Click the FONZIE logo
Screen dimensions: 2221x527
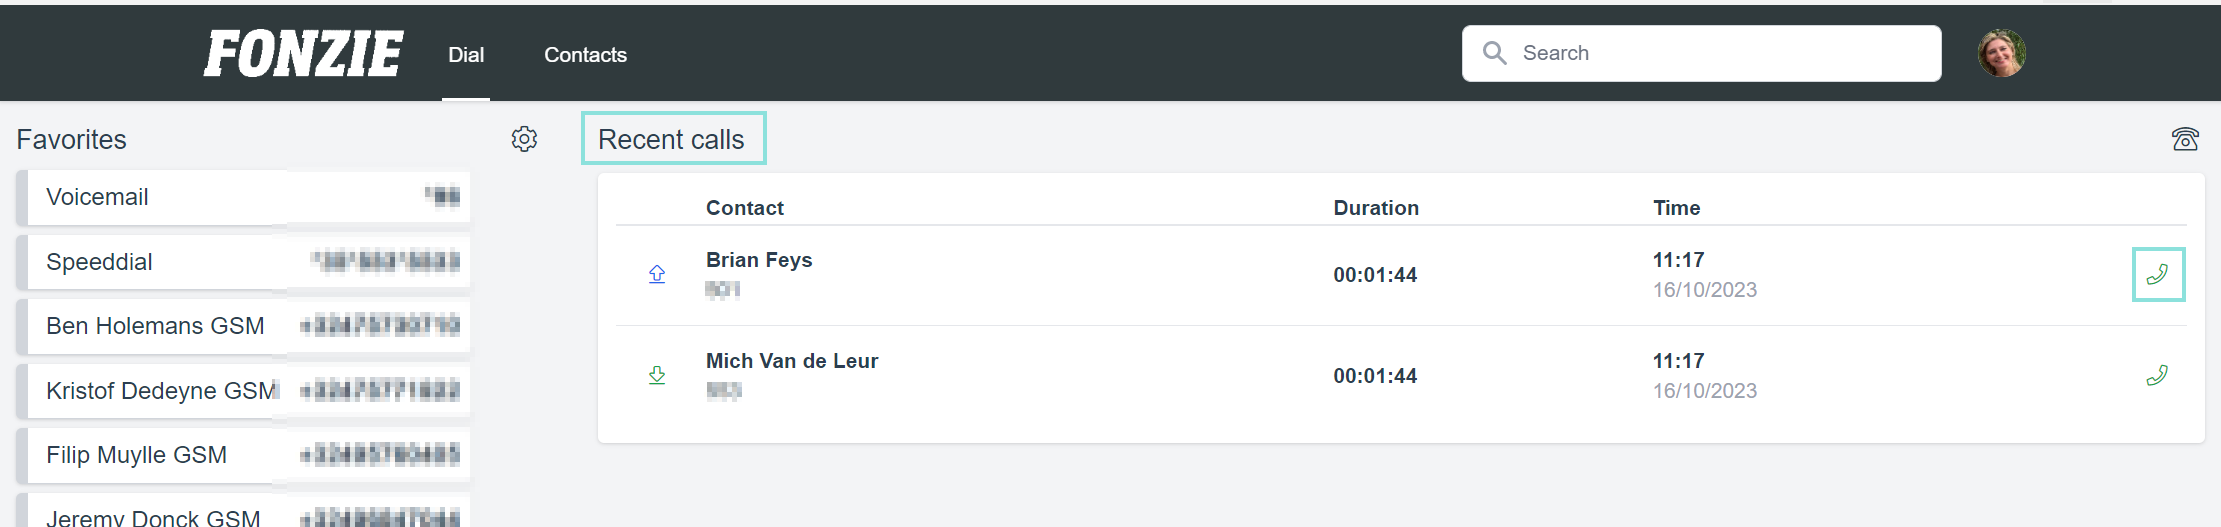[x=303, y=54]
